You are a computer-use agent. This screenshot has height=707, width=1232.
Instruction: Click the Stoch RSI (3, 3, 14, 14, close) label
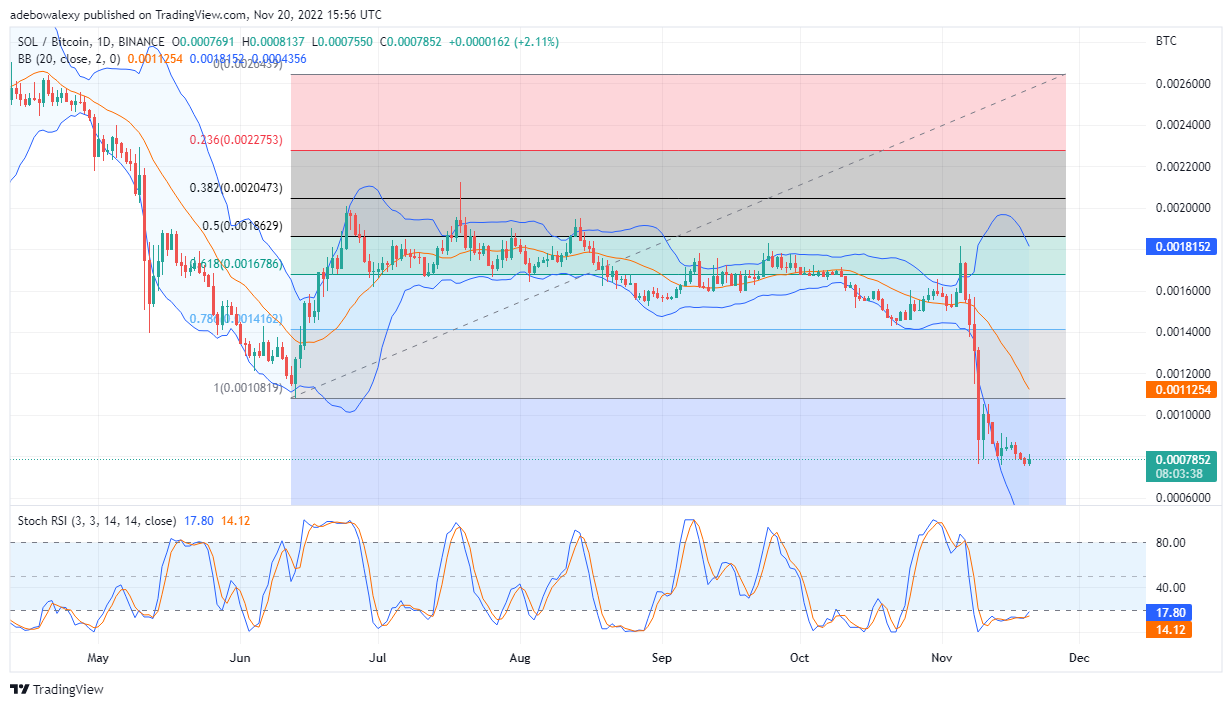tap(97, 521)
